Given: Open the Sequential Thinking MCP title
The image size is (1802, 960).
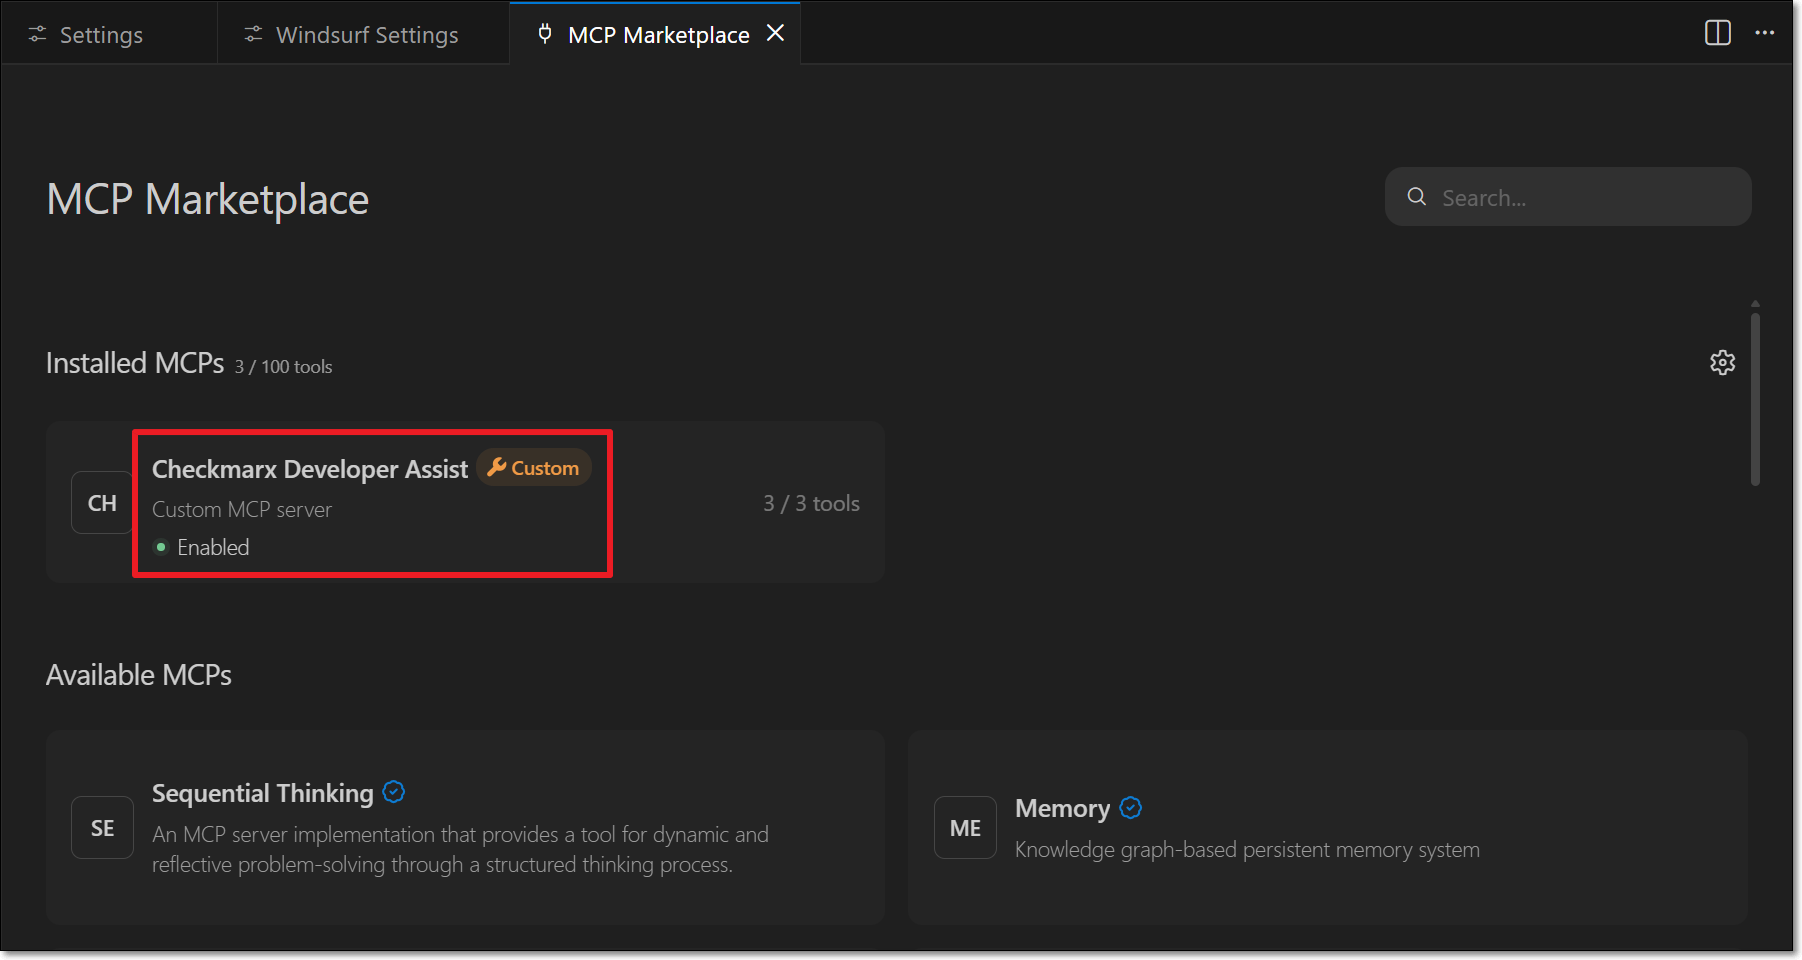Looking at the screenshot, I should (262, 793).
